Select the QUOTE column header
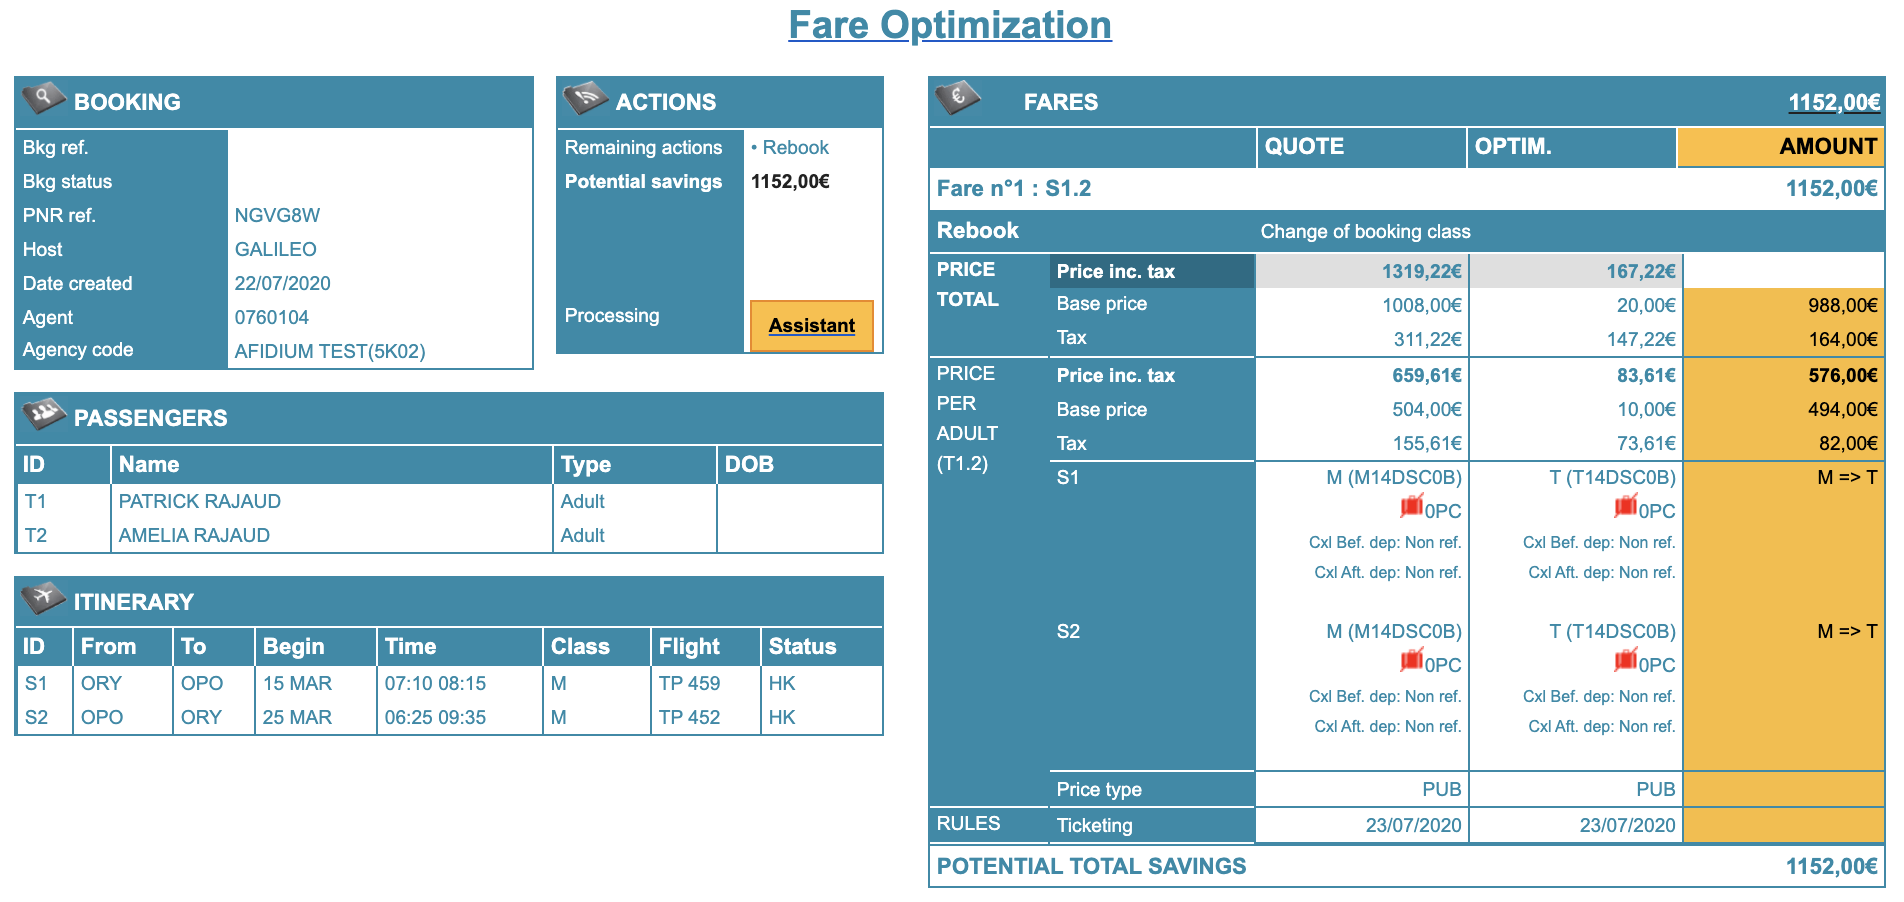1904x902 pixels. pos(1304,147)
